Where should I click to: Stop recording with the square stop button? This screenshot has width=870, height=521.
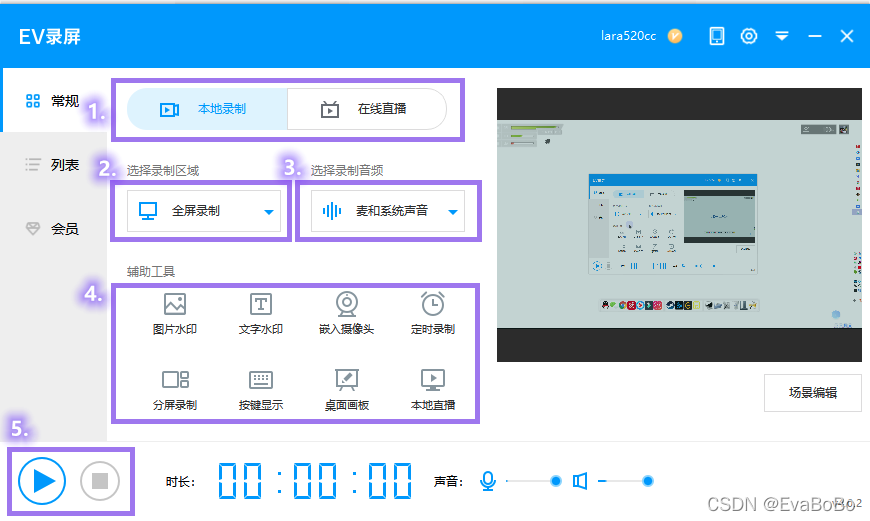coord(100,480)
